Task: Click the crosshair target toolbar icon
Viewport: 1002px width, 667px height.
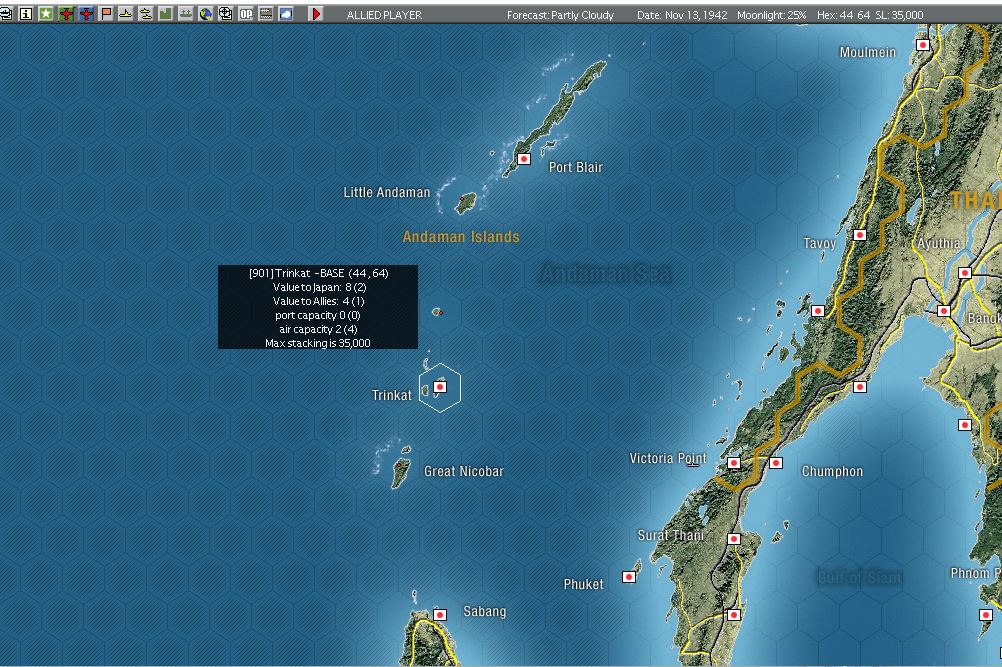Action: 226,13
